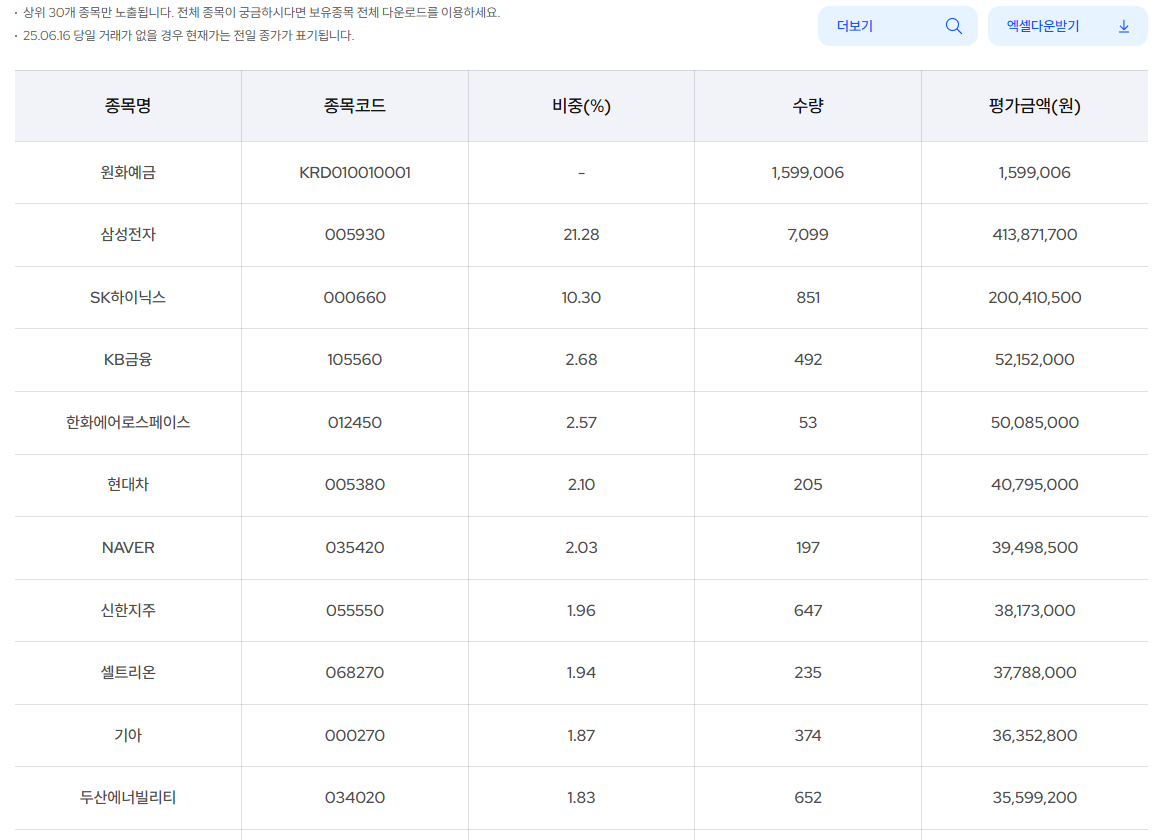Image resolution: width=1157 pixels, height=840 pixels.
Task: Select the 두산에너빌리티 cell
Action: click(128, 797)
